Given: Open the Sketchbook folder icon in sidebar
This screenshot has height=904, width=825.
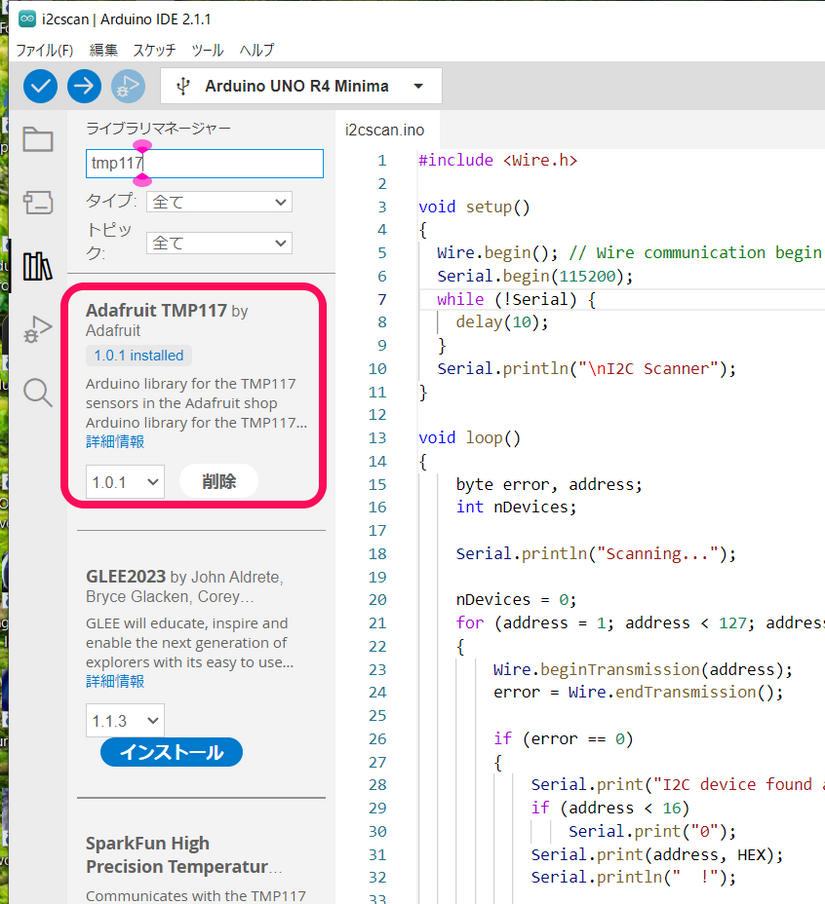Looking at the screenshot, I should [x=38, y=139].
